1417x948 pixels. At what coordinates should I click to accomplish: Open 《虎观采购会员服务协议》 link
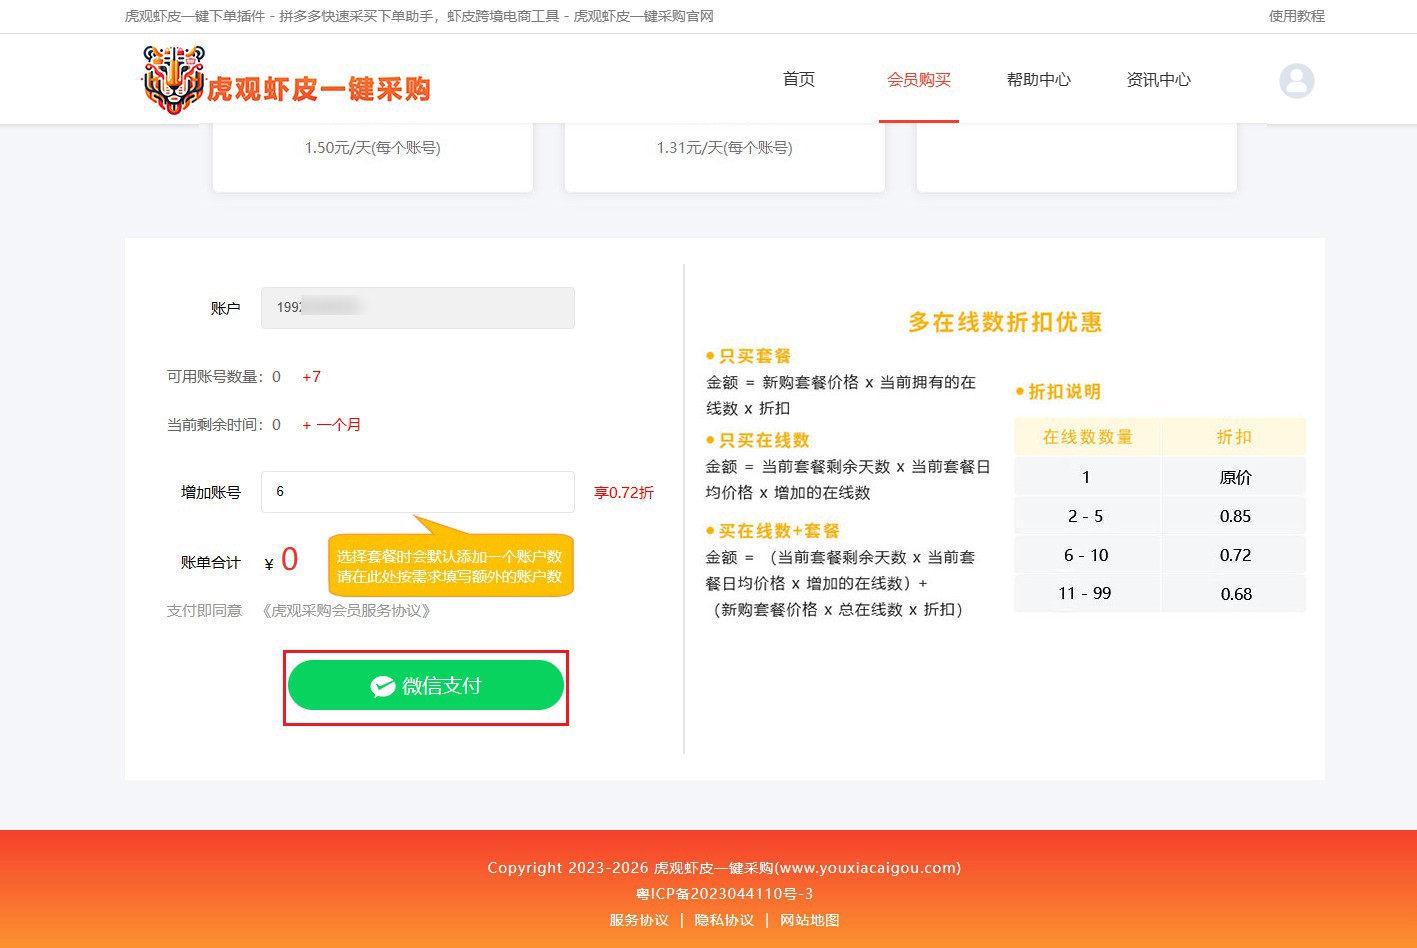coord(347,611)
